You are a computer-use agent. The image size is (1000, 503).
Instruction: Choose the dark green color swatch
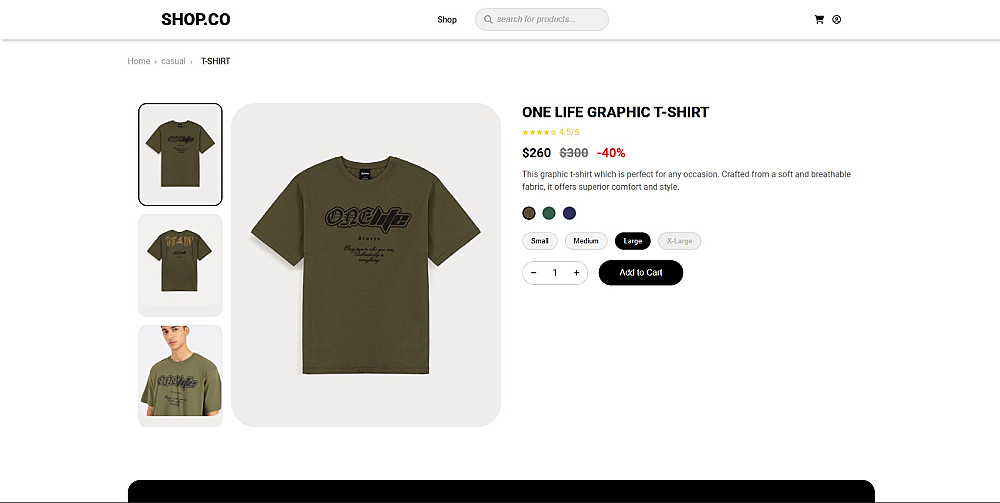[x=549, y=213]
